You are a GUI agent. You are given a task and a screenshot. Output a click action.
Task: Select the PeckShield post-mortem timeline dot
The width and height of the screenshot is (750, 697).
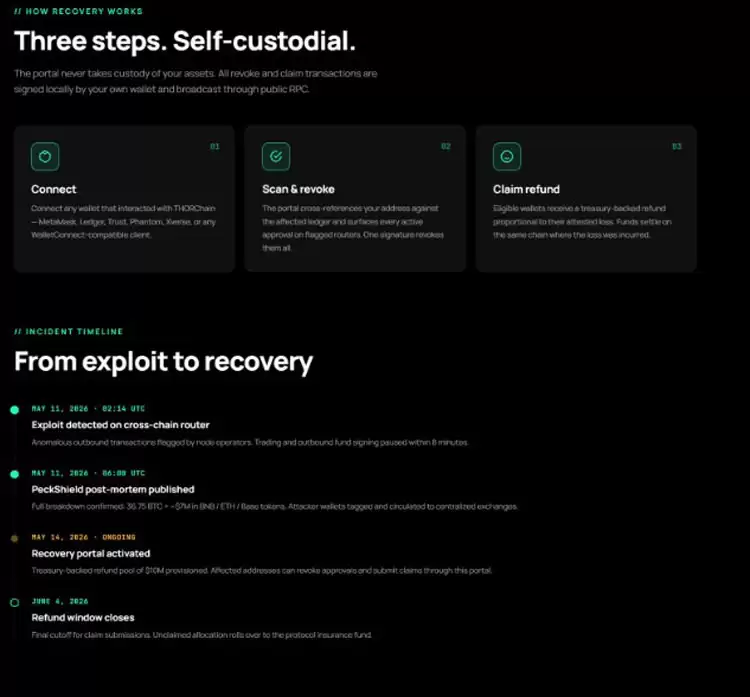coord(15,474)
